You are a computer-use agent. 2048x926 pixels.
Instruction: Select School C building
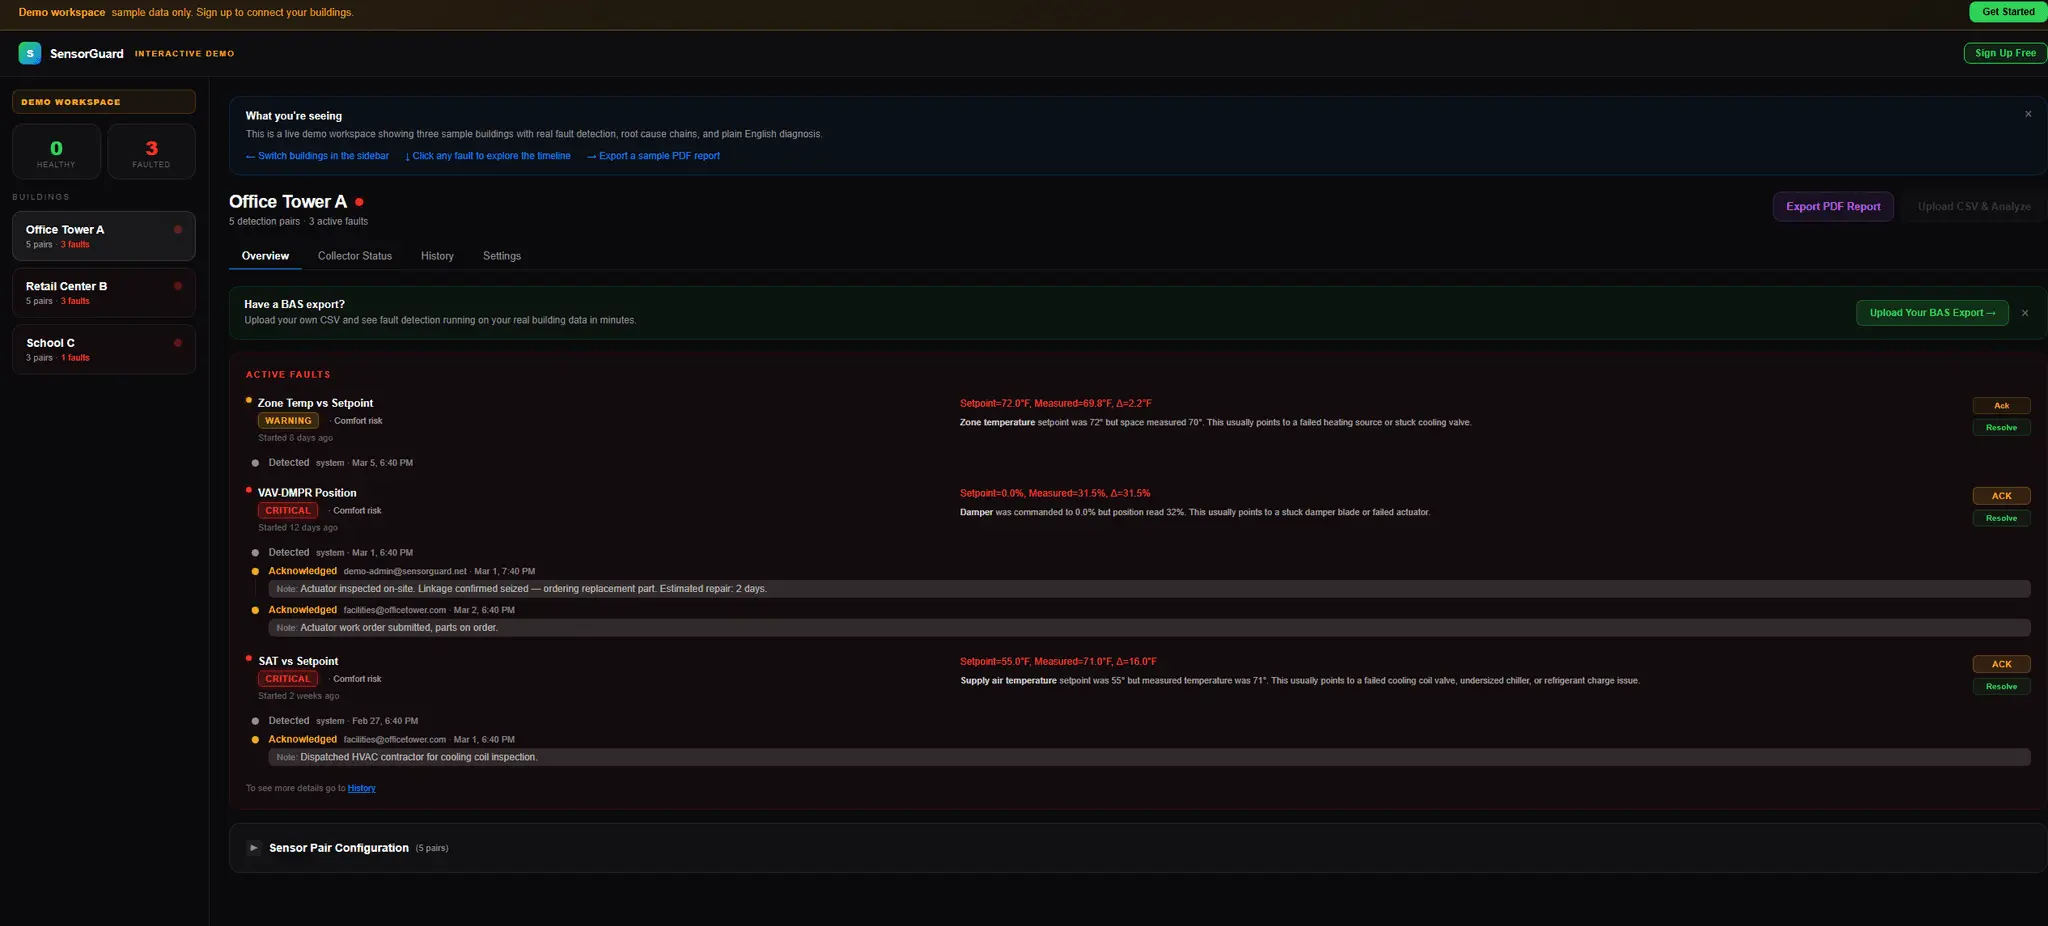point(103,350)
